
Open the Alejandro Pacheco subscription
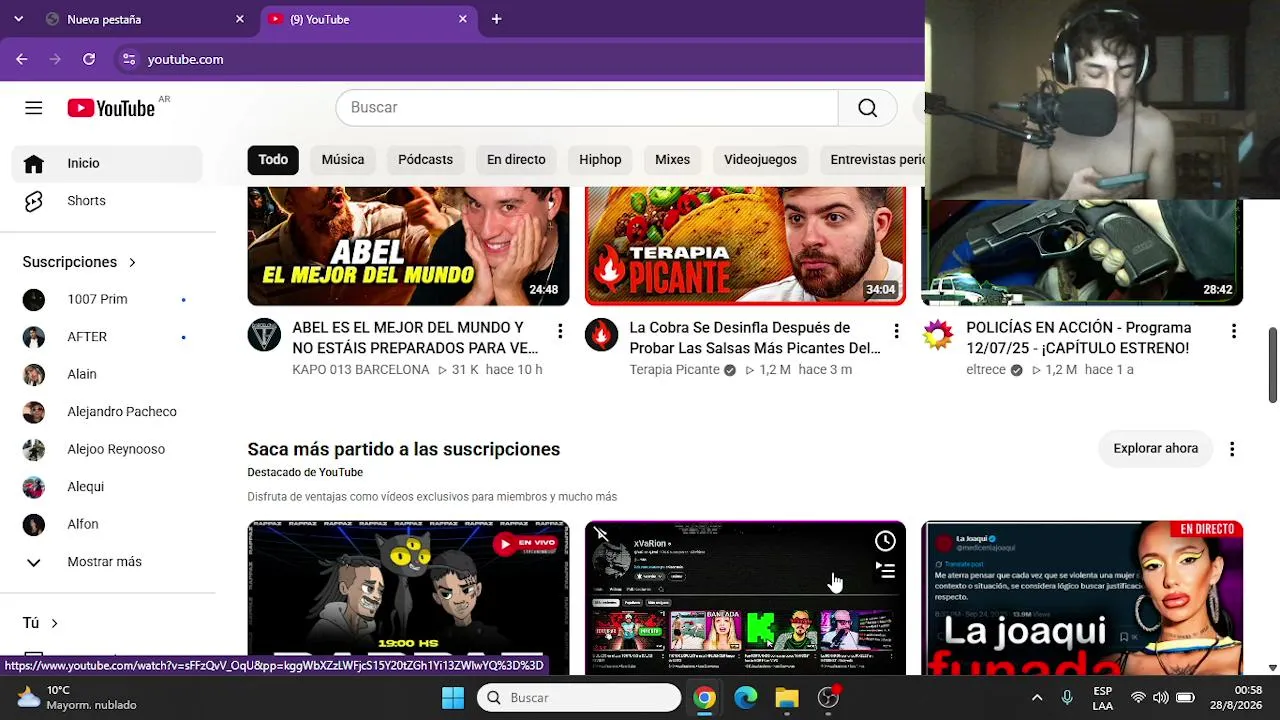107,412
